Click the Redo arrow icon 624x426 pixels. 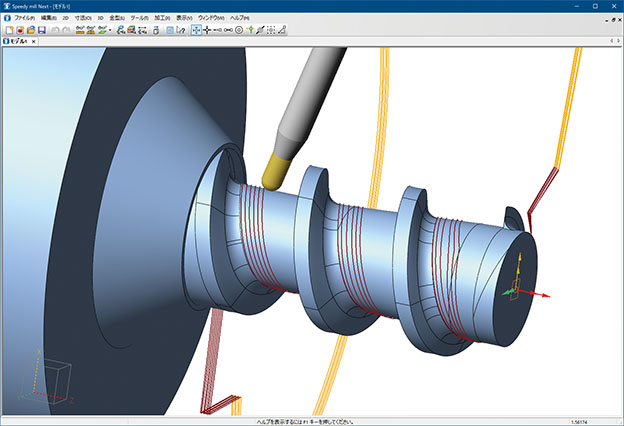click(x=67, y=30)
